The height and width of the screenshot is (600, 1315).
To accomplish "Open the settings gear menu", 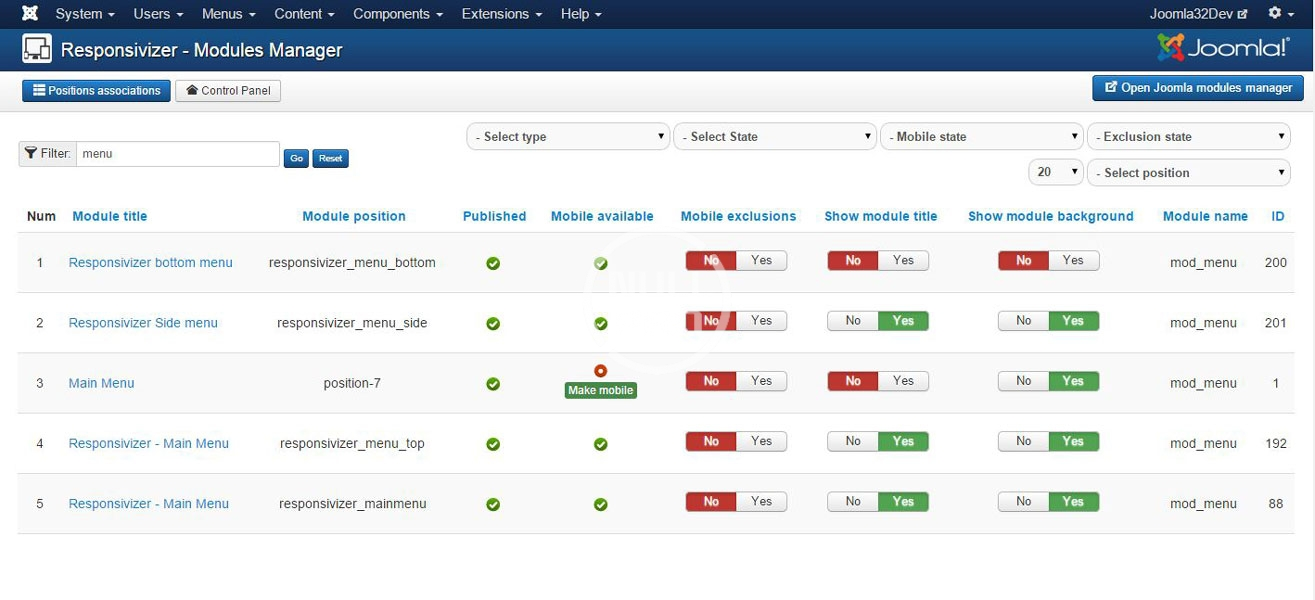I will tap(1280, 14).
